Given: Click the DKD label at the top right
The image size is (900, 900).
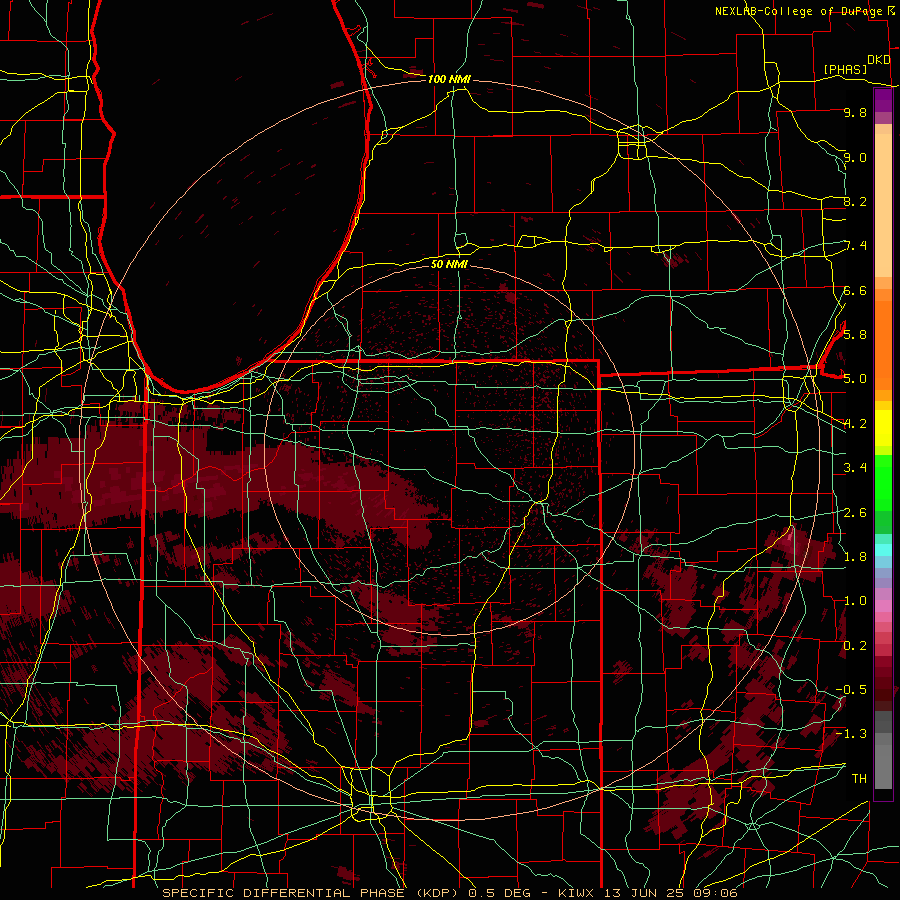Looking at the screenshot, I should pos(879,60).
